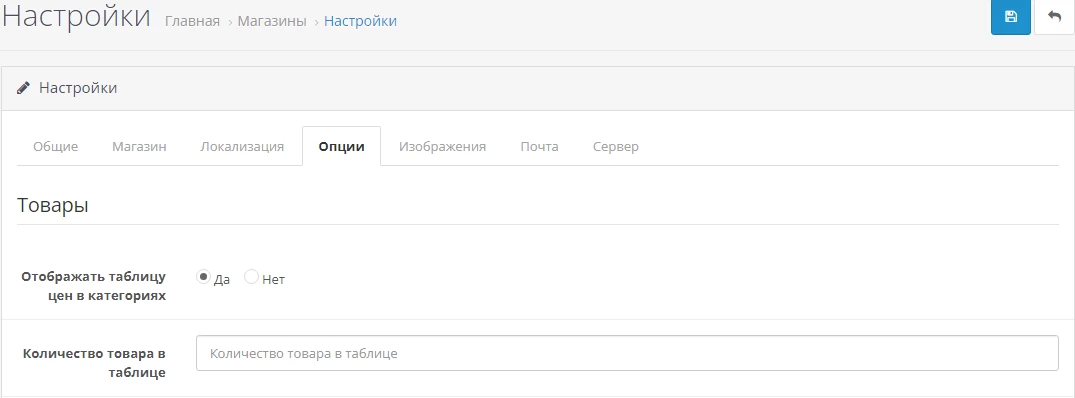This screenshot has height=398, width=1075.
Task: Save settings with the blue floppy disk icon
Action: click(1011, 17)
